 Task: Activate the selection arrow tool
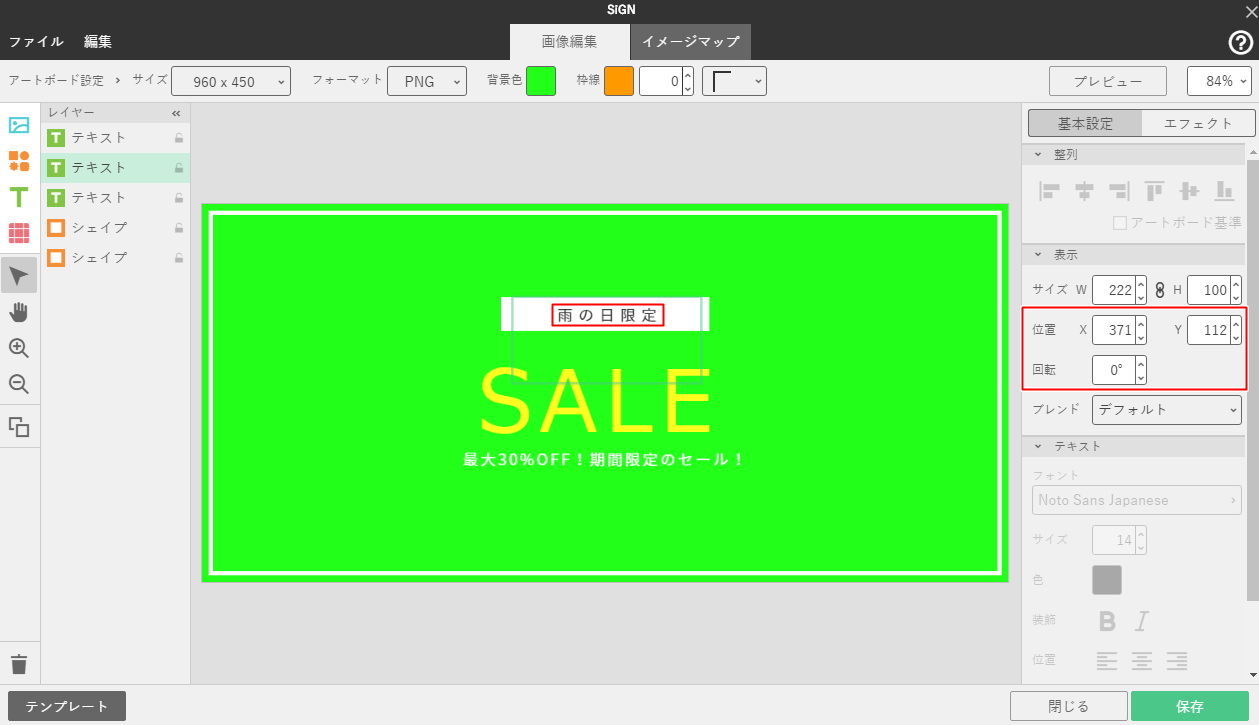(x=19, y=275)
